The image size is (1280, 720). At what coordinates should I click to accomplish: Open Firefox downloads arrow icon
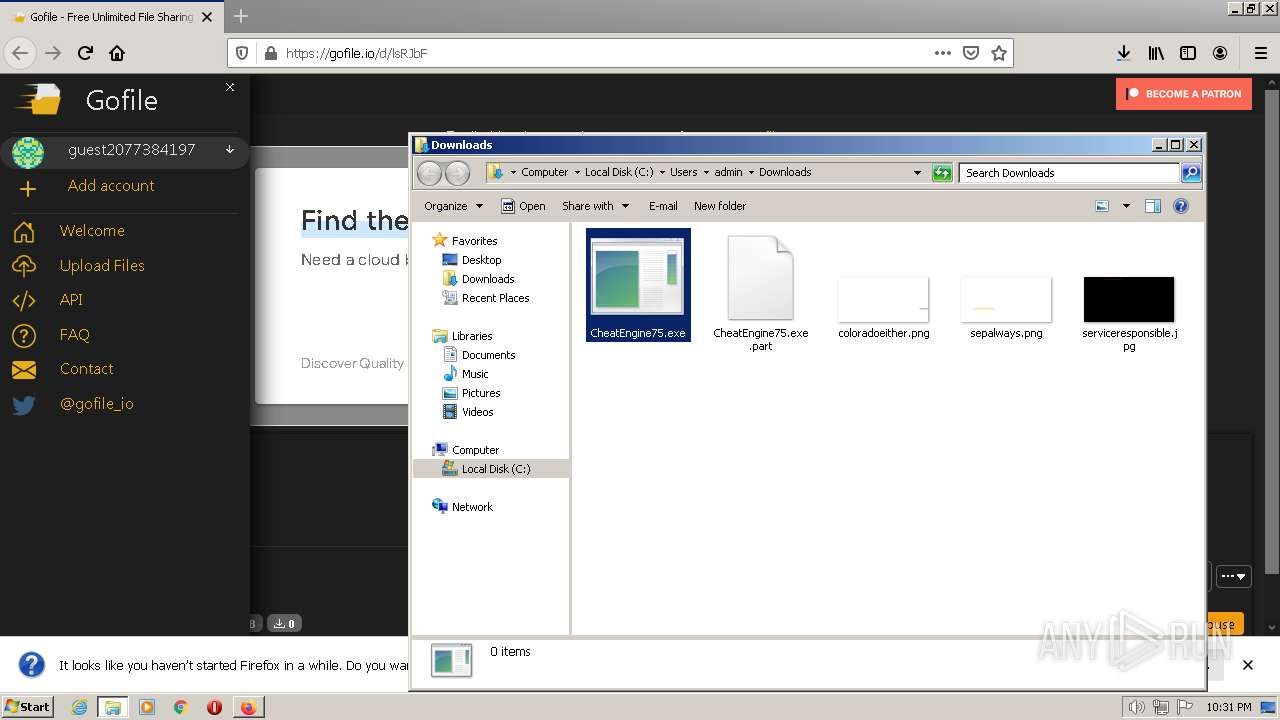tap(1124, 53)
